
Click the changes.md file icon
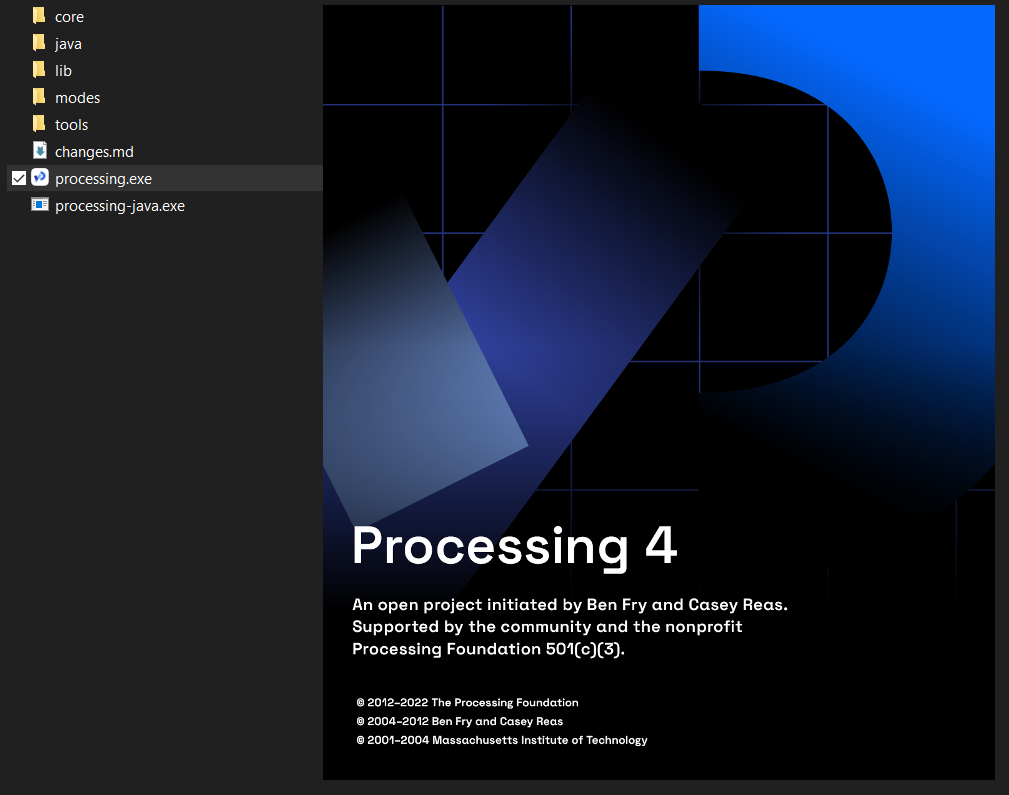coord(40,151)
